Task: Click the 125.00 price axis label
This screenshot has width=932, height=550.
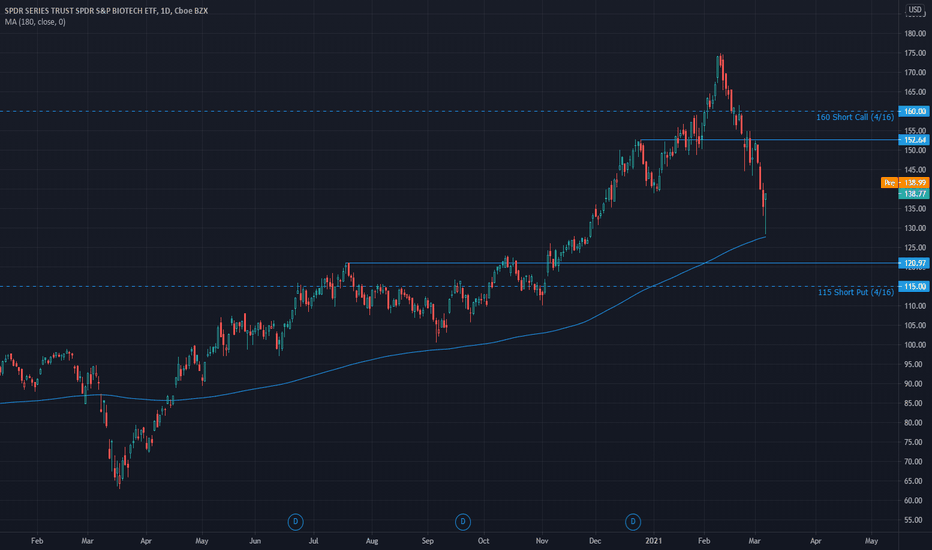Action: coord(915,247)
